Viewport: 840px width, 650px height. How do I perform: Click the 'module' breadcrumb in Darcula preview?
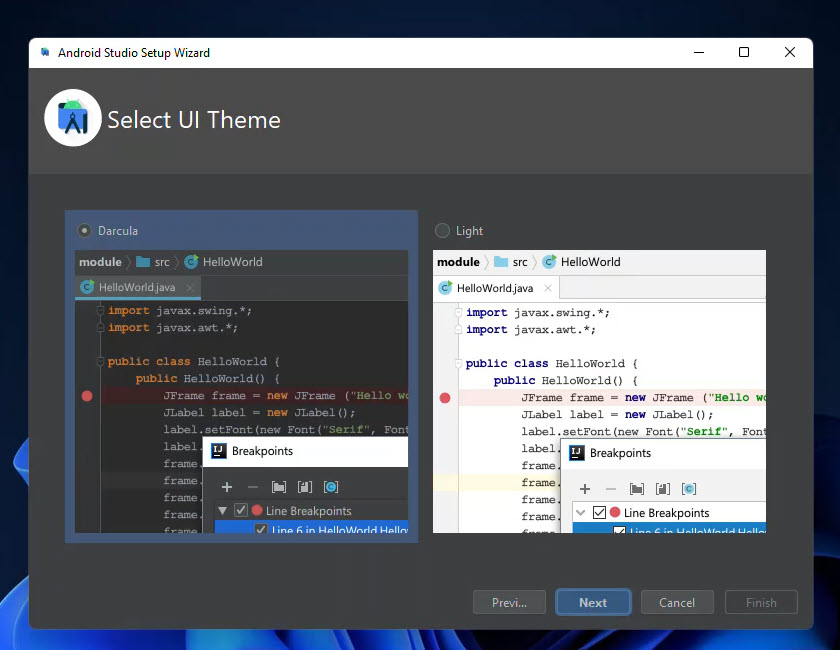tap(100, 262)
